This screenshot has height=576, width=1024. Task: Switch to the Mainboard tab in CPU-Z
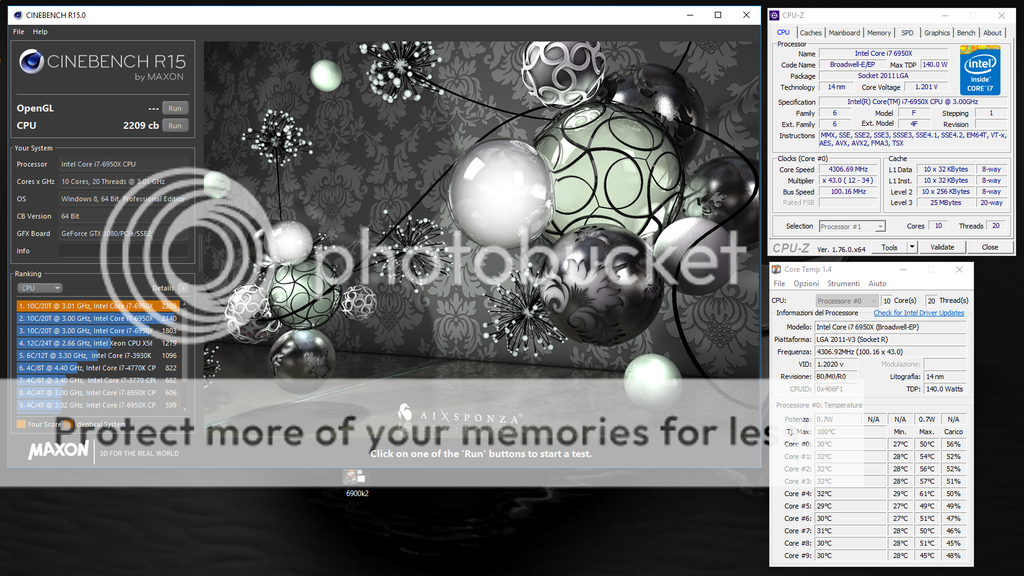tap(844, 33)
